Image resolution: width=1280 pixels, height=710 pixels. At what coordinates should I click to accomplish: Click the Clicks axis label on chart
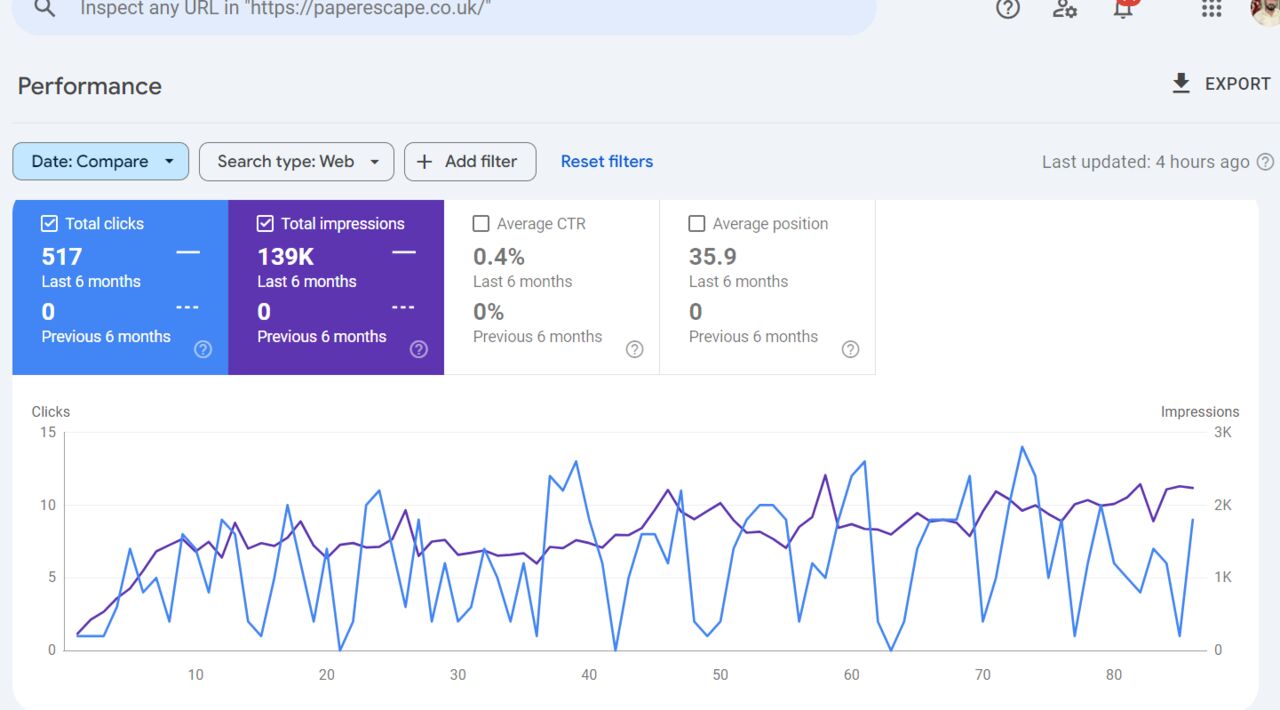tap(51, 412)
